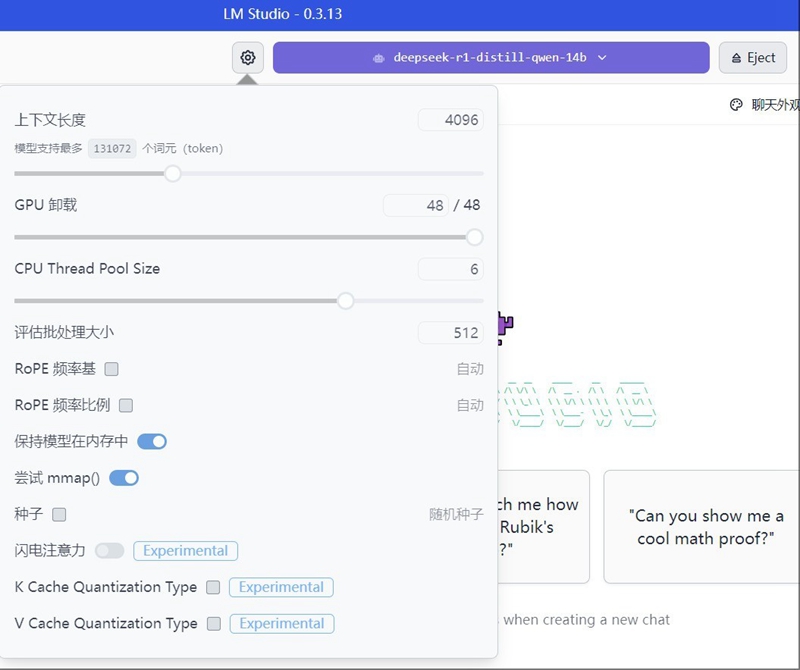Viewport: 800px width, 670px height.
Task: Click "when creating a new chat" text
Action: point(586,619)
